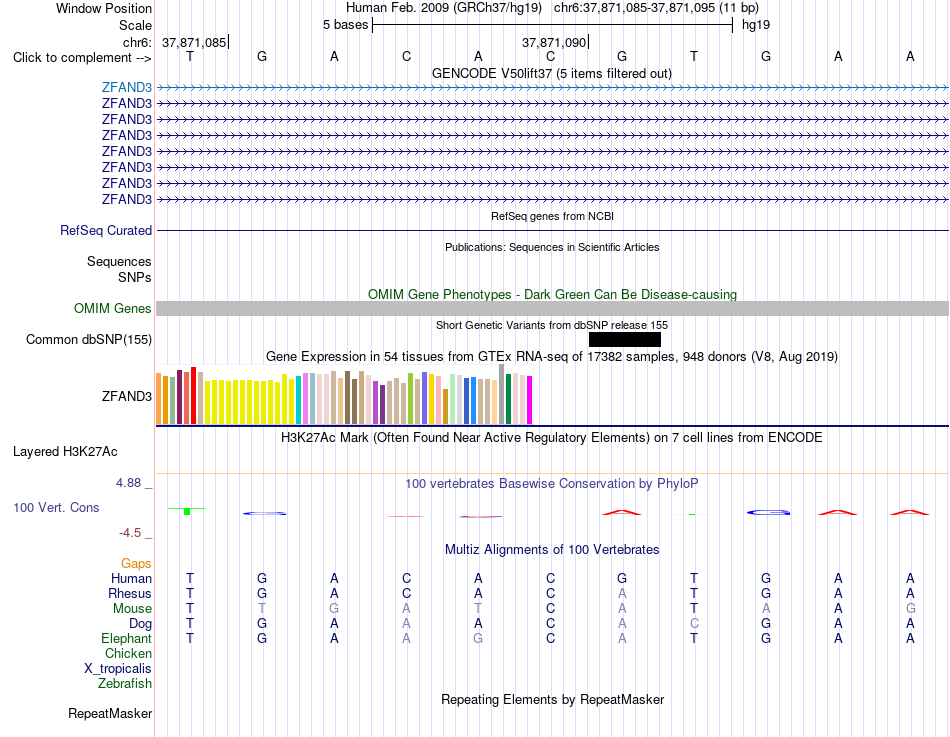Click the chr6: label in ruler
950x737 pixels.
click(138, 42)
